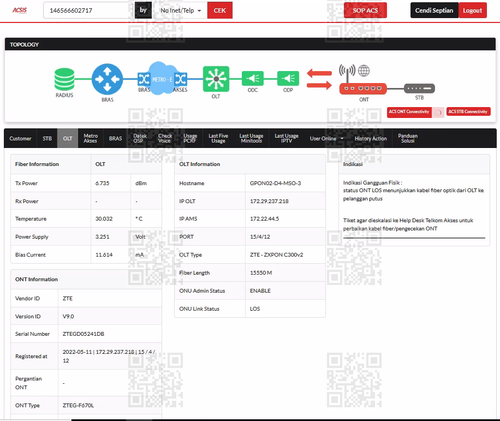Screen dimensions: 500x421
Task: Open the Usage PCRF tab
Action: click(190, 138)
